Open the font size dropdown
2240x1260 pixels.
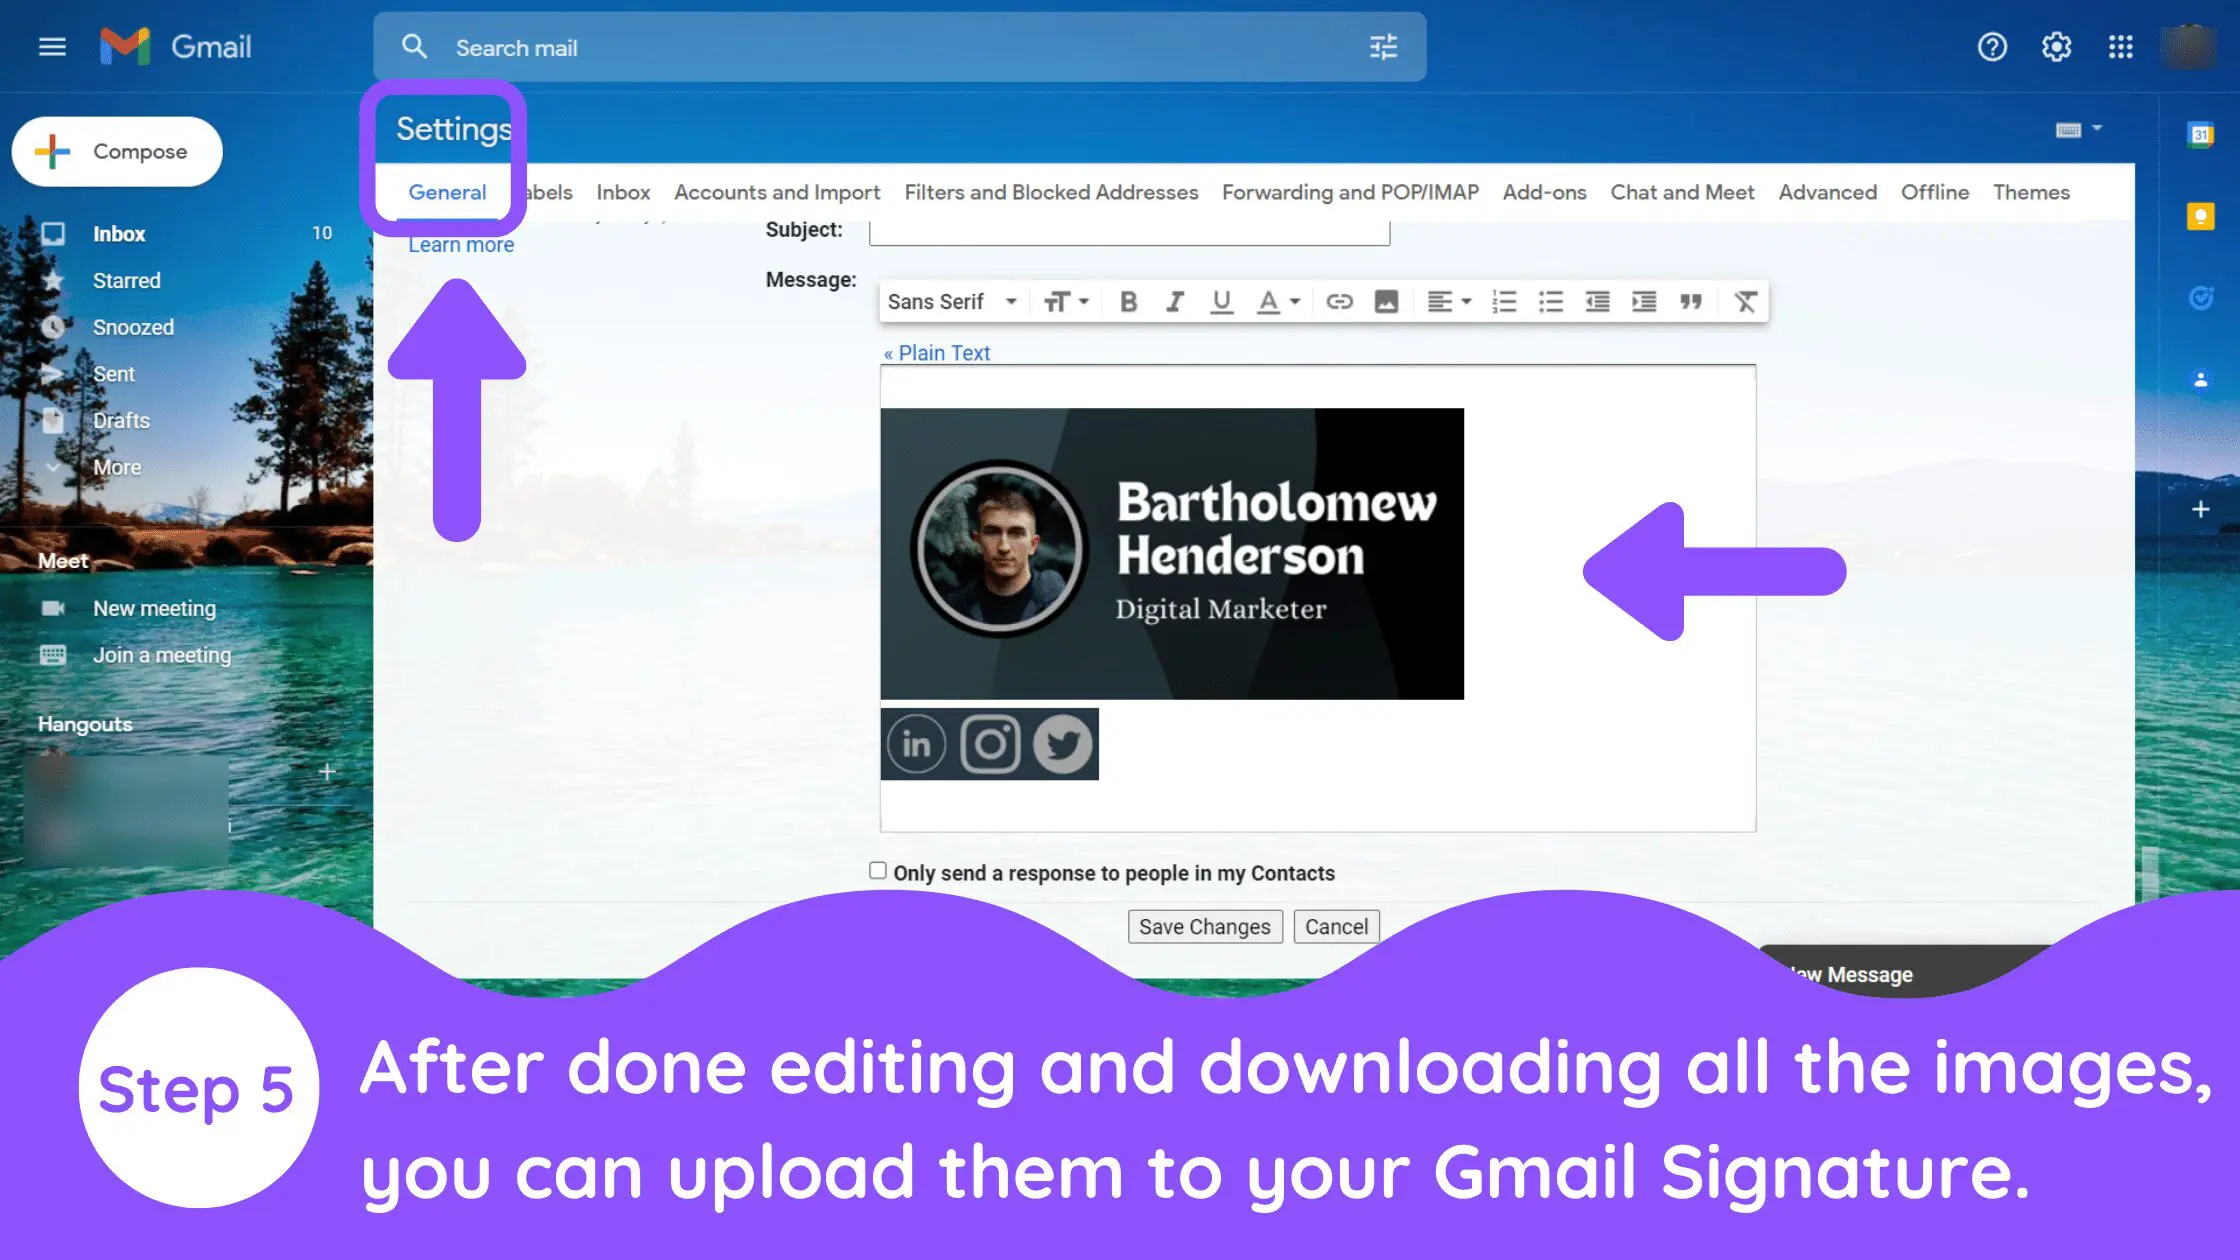point(1066,302)
